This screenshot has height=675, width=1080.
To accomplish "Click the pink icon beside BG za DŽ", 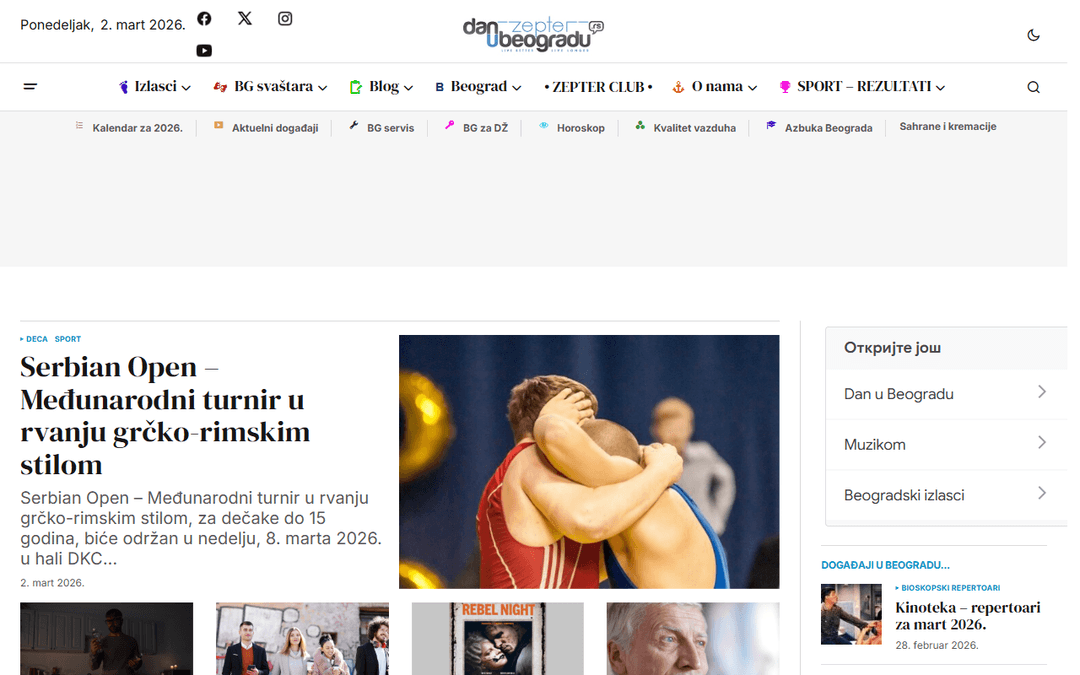I will click(x=449, y=125).
